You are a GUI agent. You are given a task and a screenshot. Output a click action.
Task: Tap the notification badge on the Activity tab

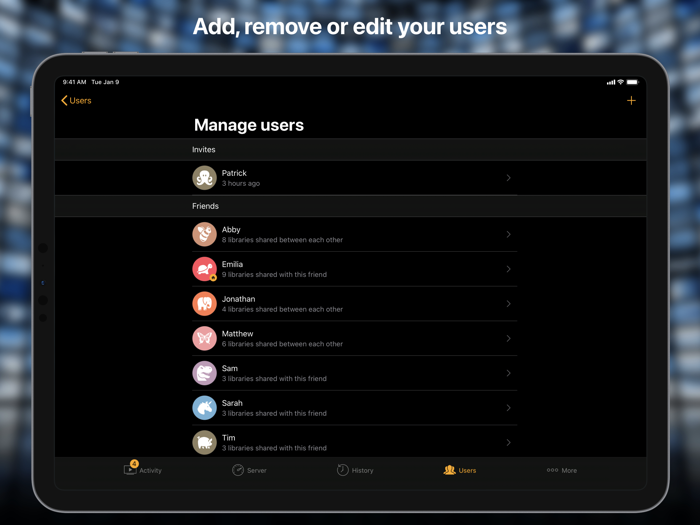click(134, 463)
